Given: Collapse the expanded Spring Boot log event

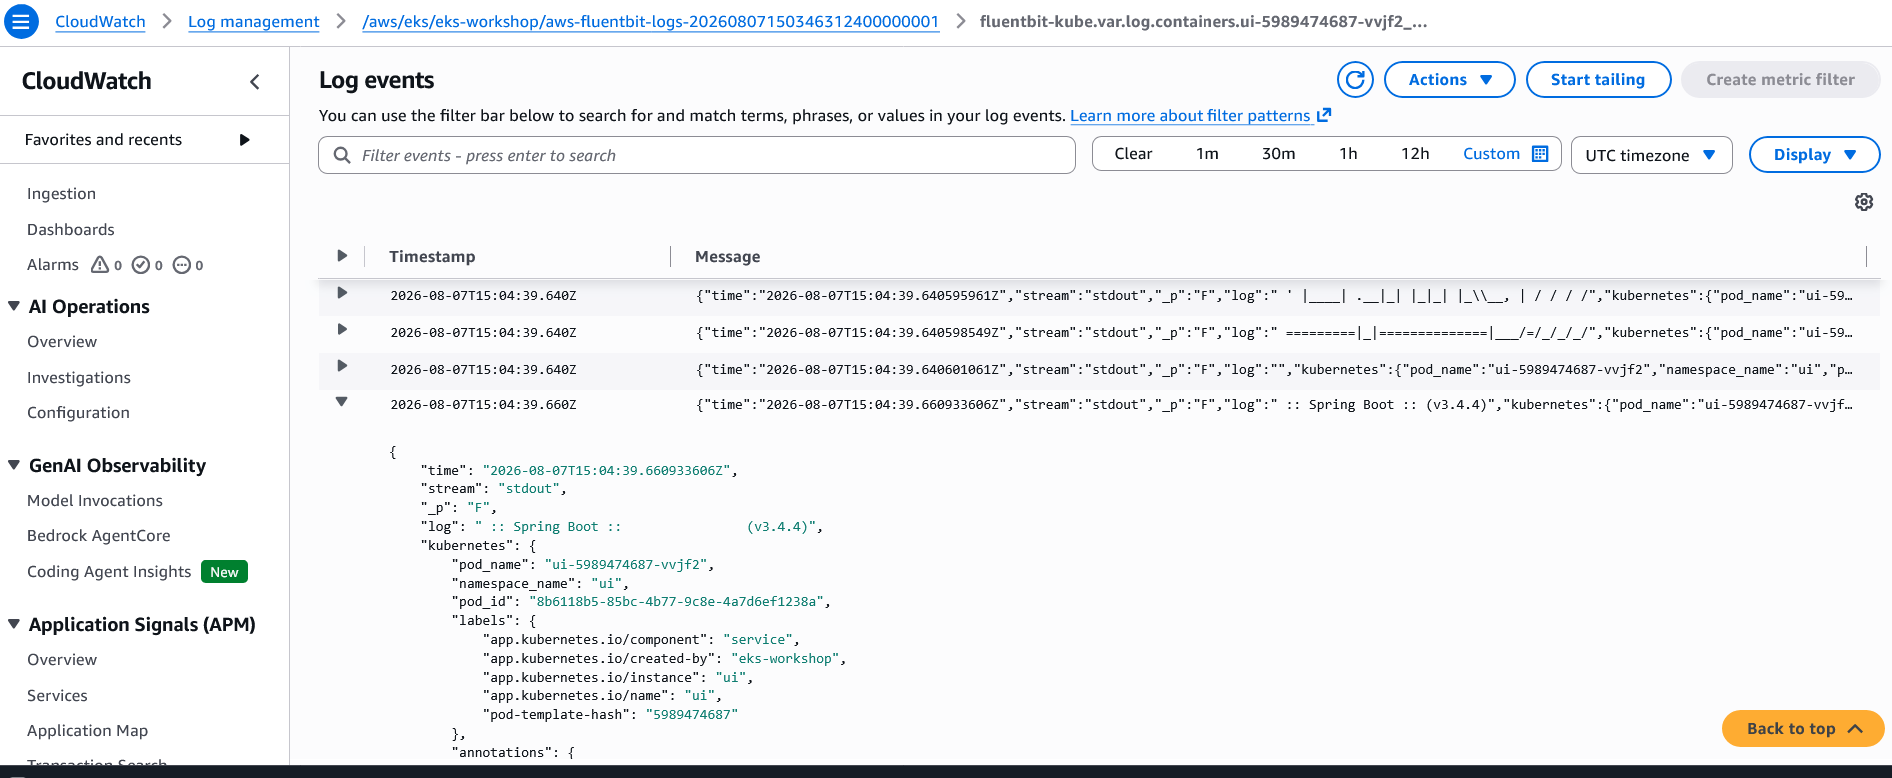Looking at the screenshot, I should click(x=342, y=402).
